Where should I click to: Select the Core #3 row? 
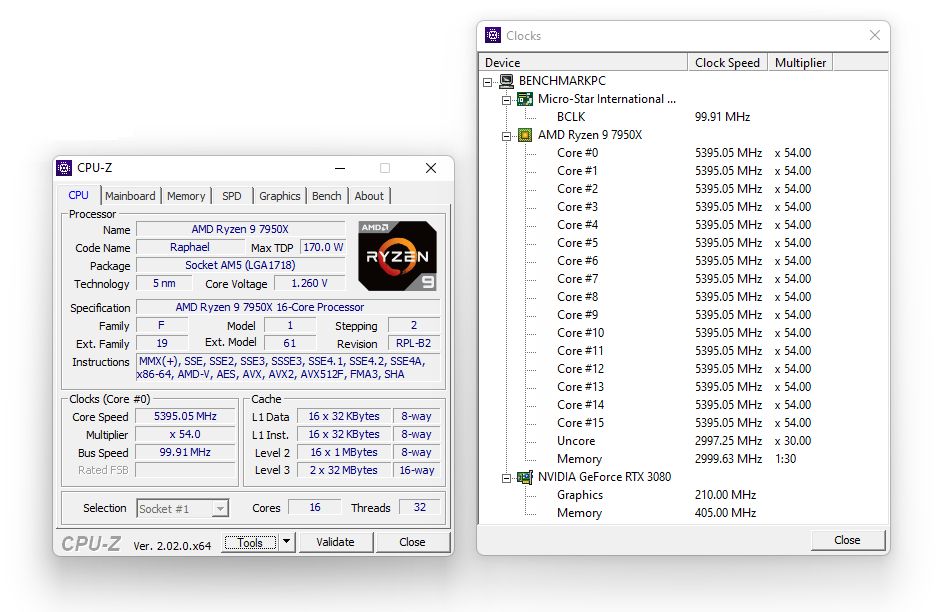coord(683,207)
